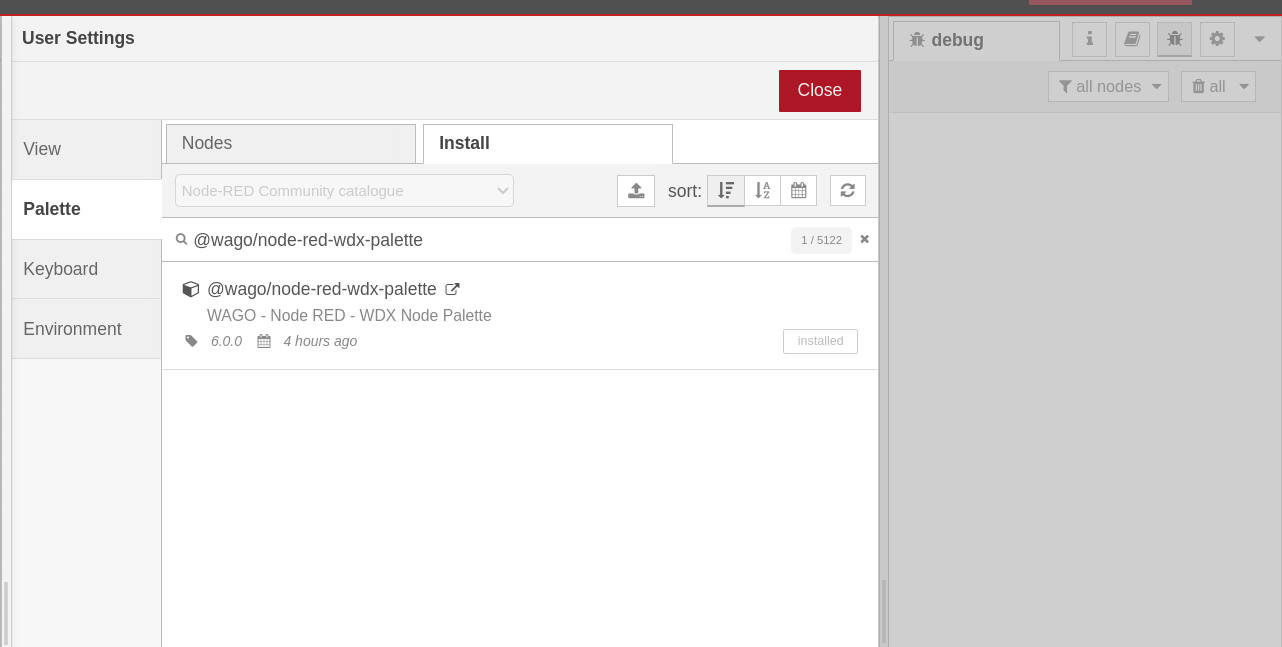Open the all nodes filter dropdown
This screenshot has width=1282, height=647.
1108,86
